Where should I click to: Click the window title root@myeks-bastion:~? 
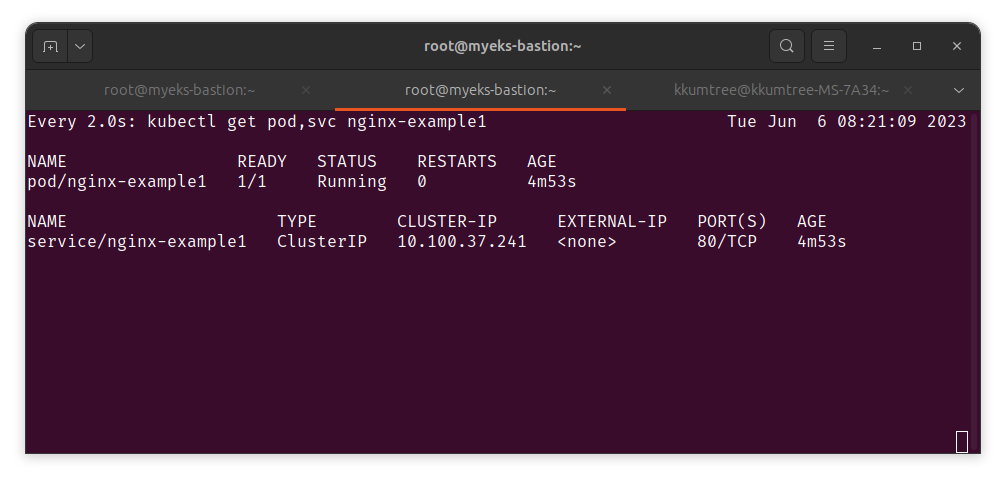click(x=502, y=46)
